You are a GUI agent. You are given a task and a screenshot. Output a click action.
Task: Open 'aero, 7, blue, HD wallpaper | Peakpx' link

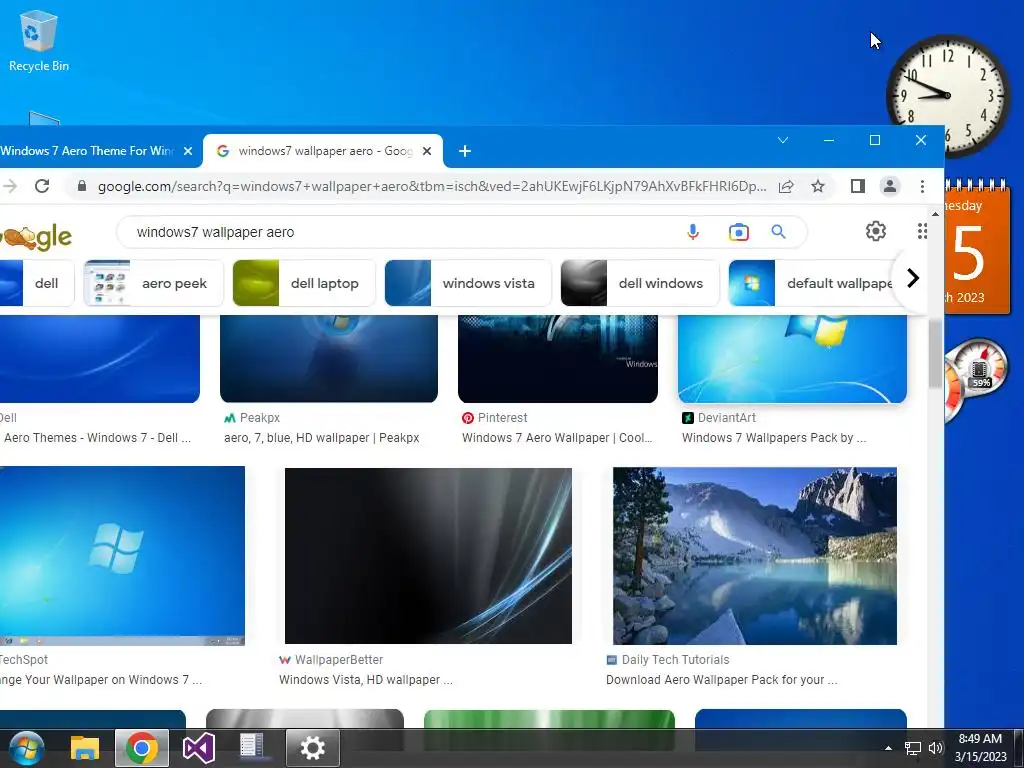321,438
